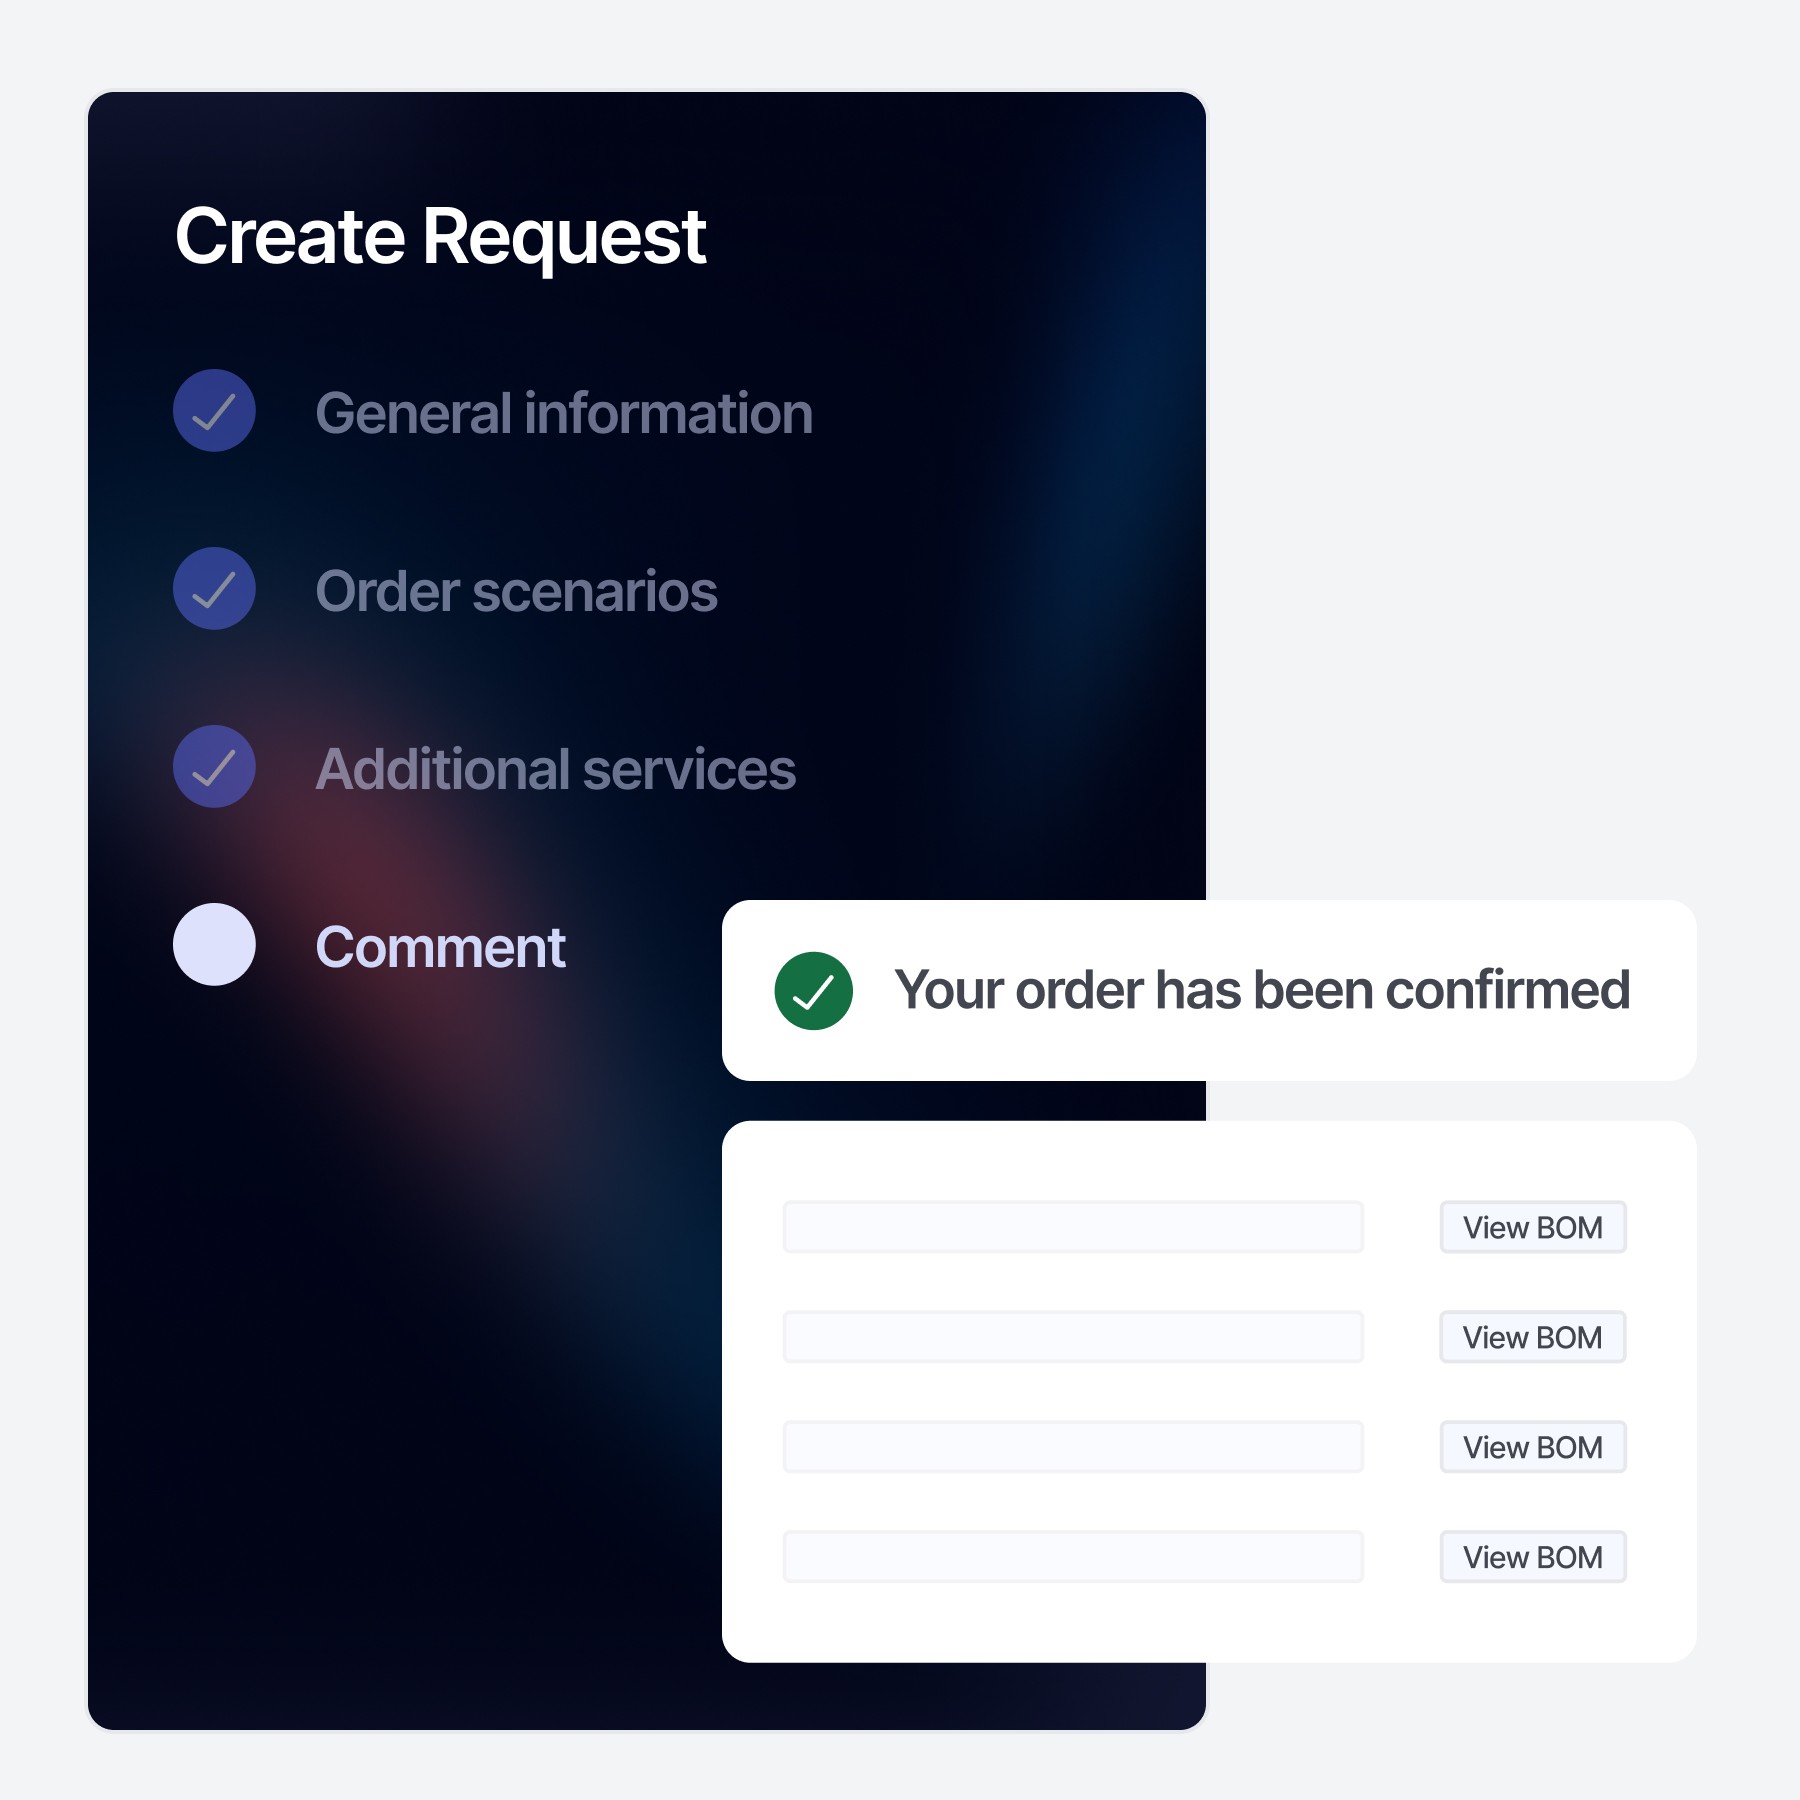Select the Comment step label

tap(440, 947)
